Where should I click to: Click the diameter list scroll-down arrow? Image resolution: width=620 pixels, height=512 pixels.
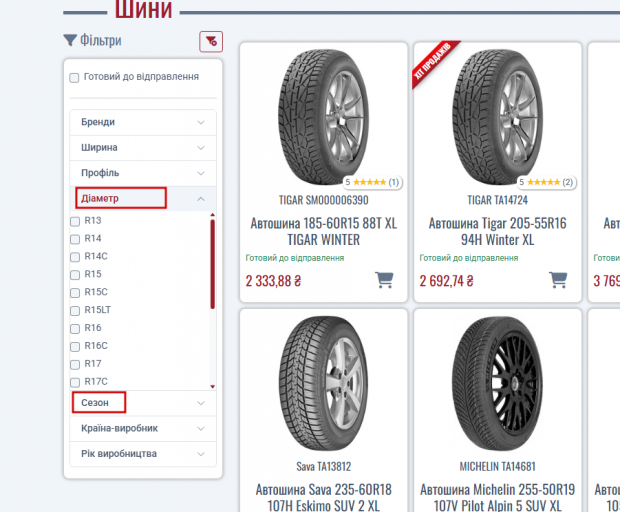click(x=213, y=387)
